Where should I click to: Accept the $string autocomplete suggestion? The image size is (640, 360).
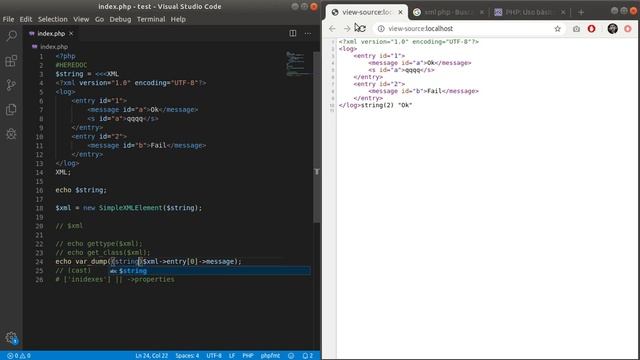pos(209,271)
